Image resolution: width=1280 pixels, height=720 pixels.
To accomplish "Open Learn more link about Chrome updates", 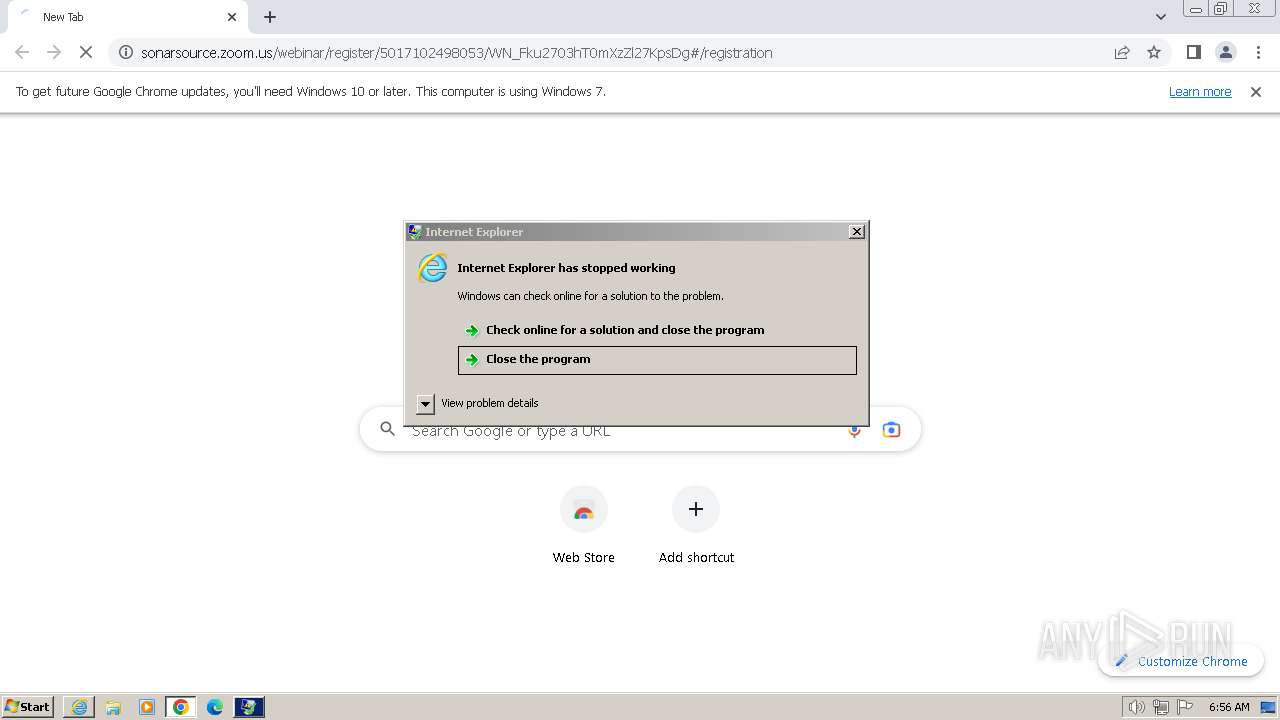I will pyautogui.click(x=1200, y=91).
